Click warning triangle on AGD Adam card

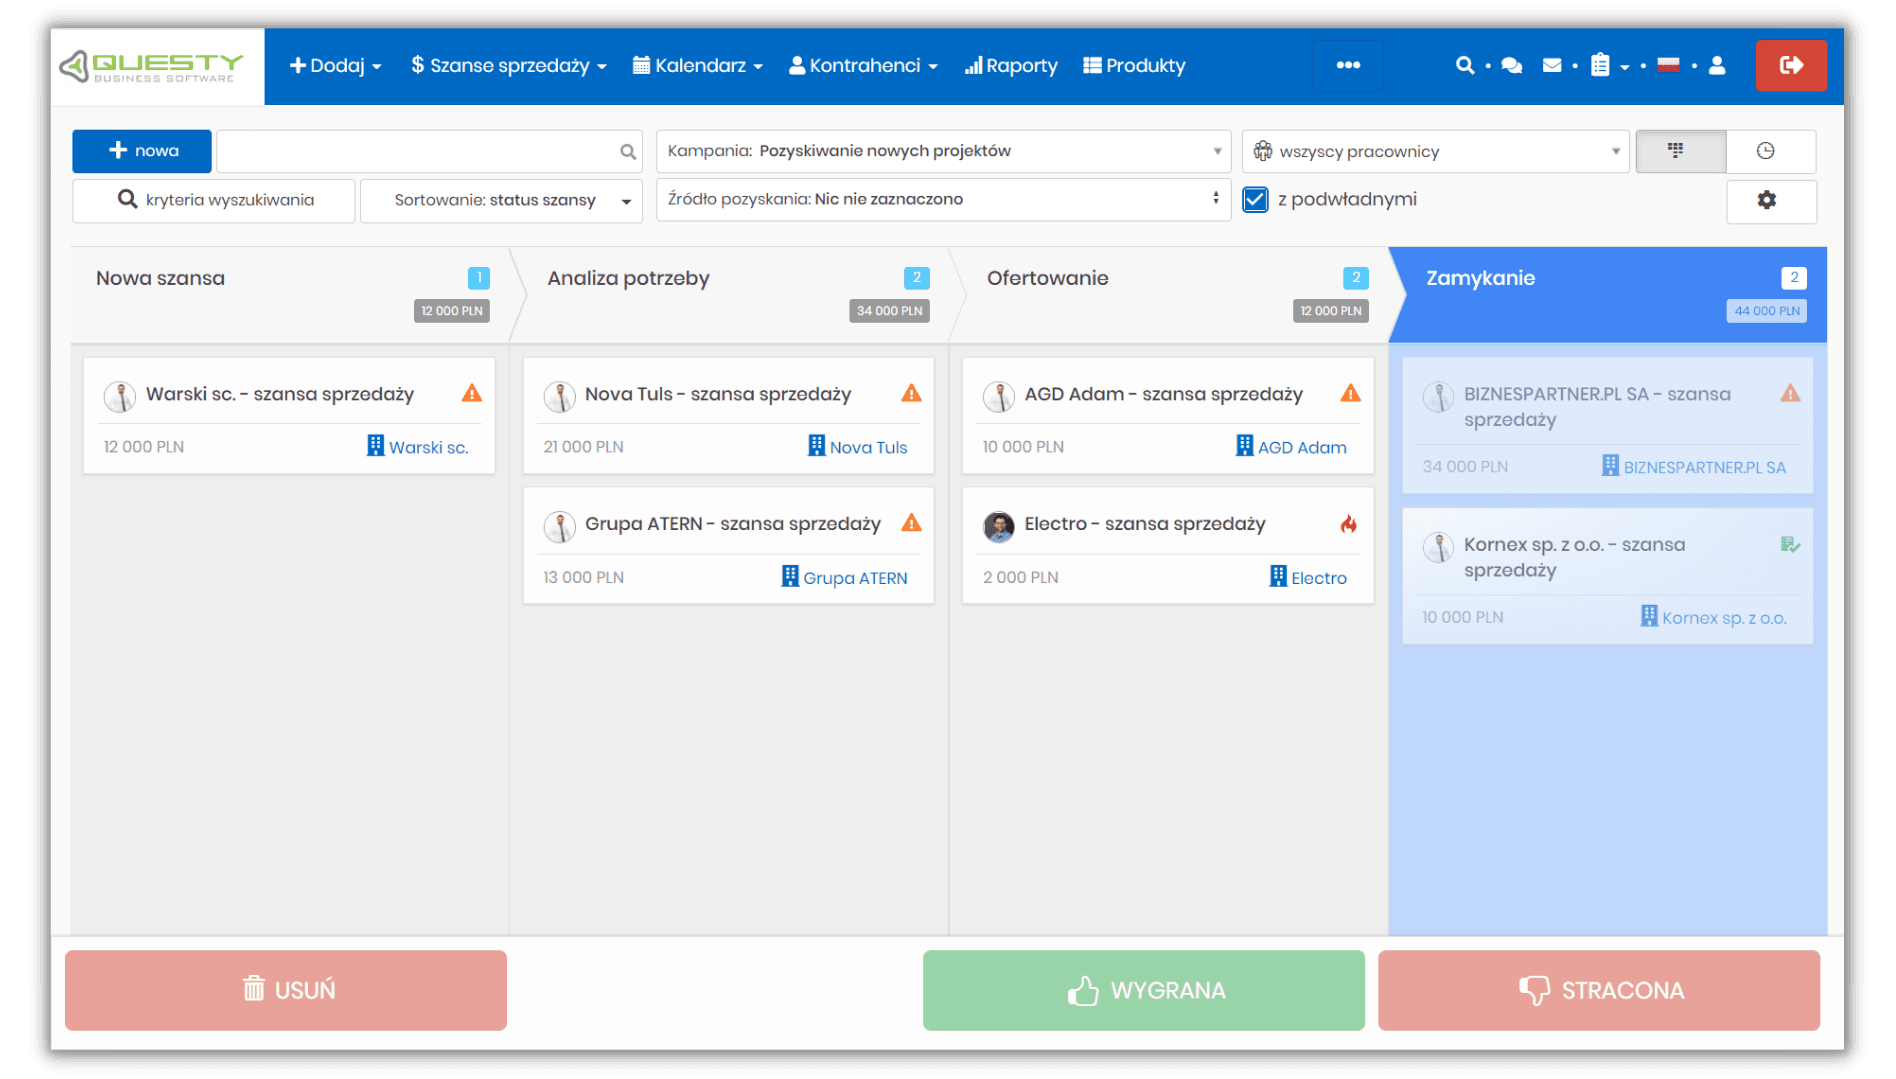coord(1350,393)
